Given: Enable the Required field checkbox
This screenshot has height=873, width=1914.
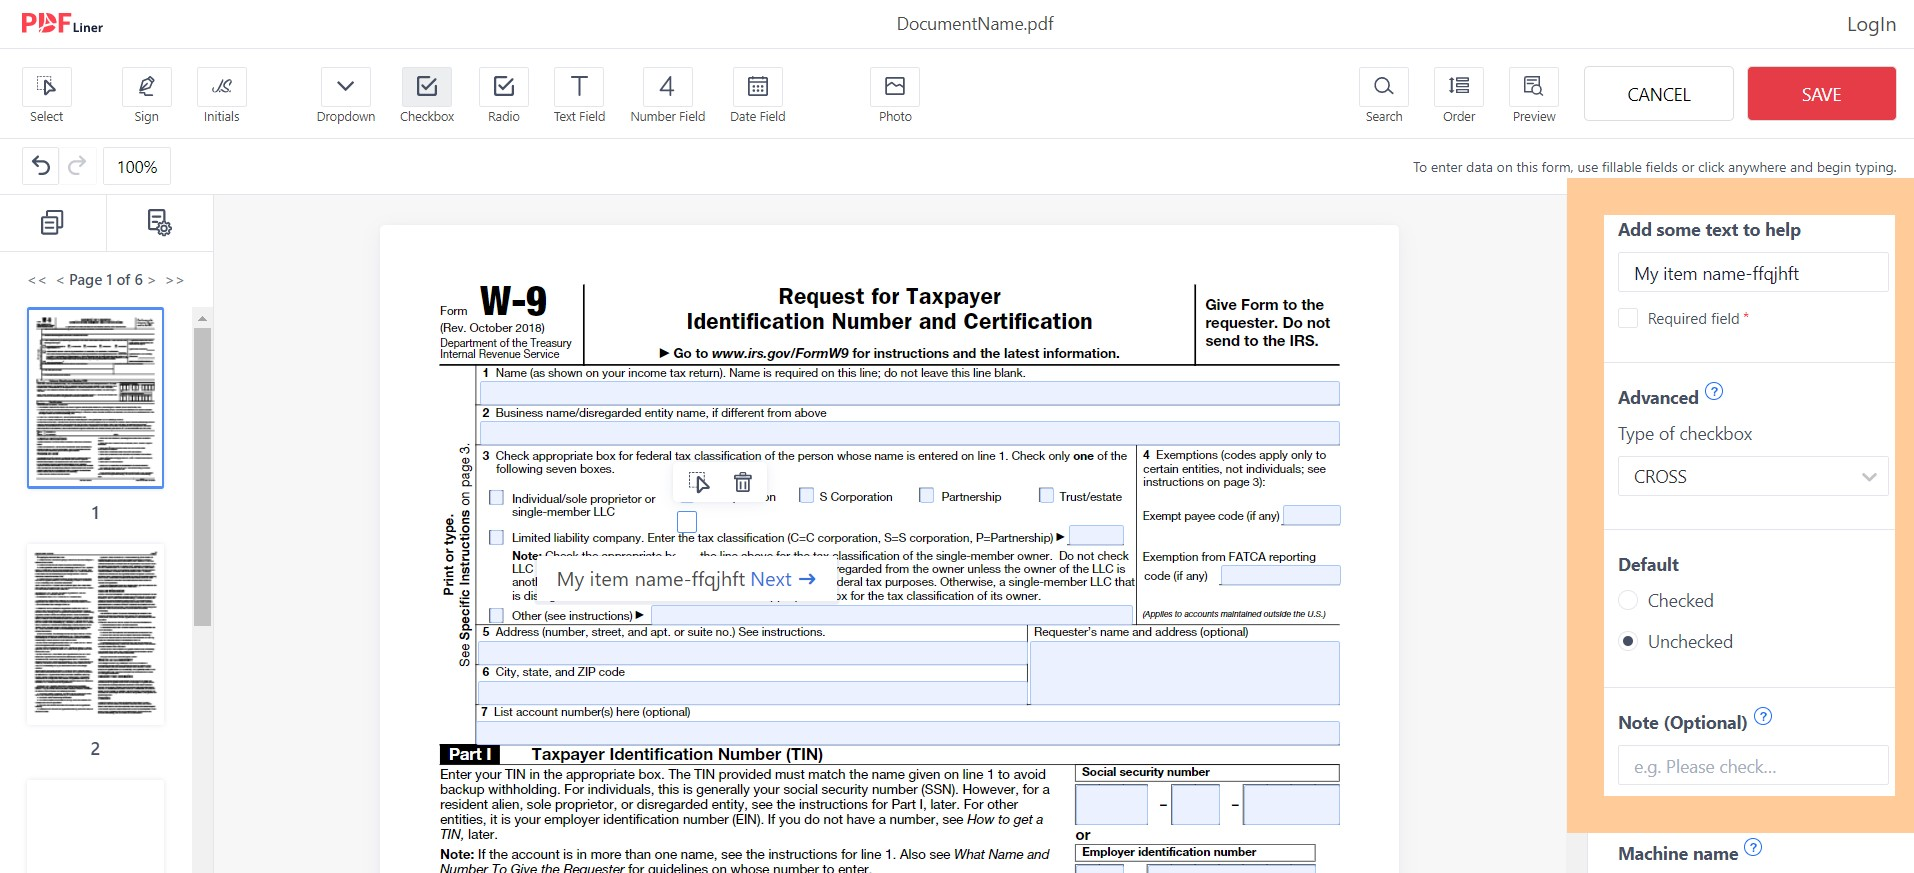Looking at the screenshot, I should (1628, 318).
